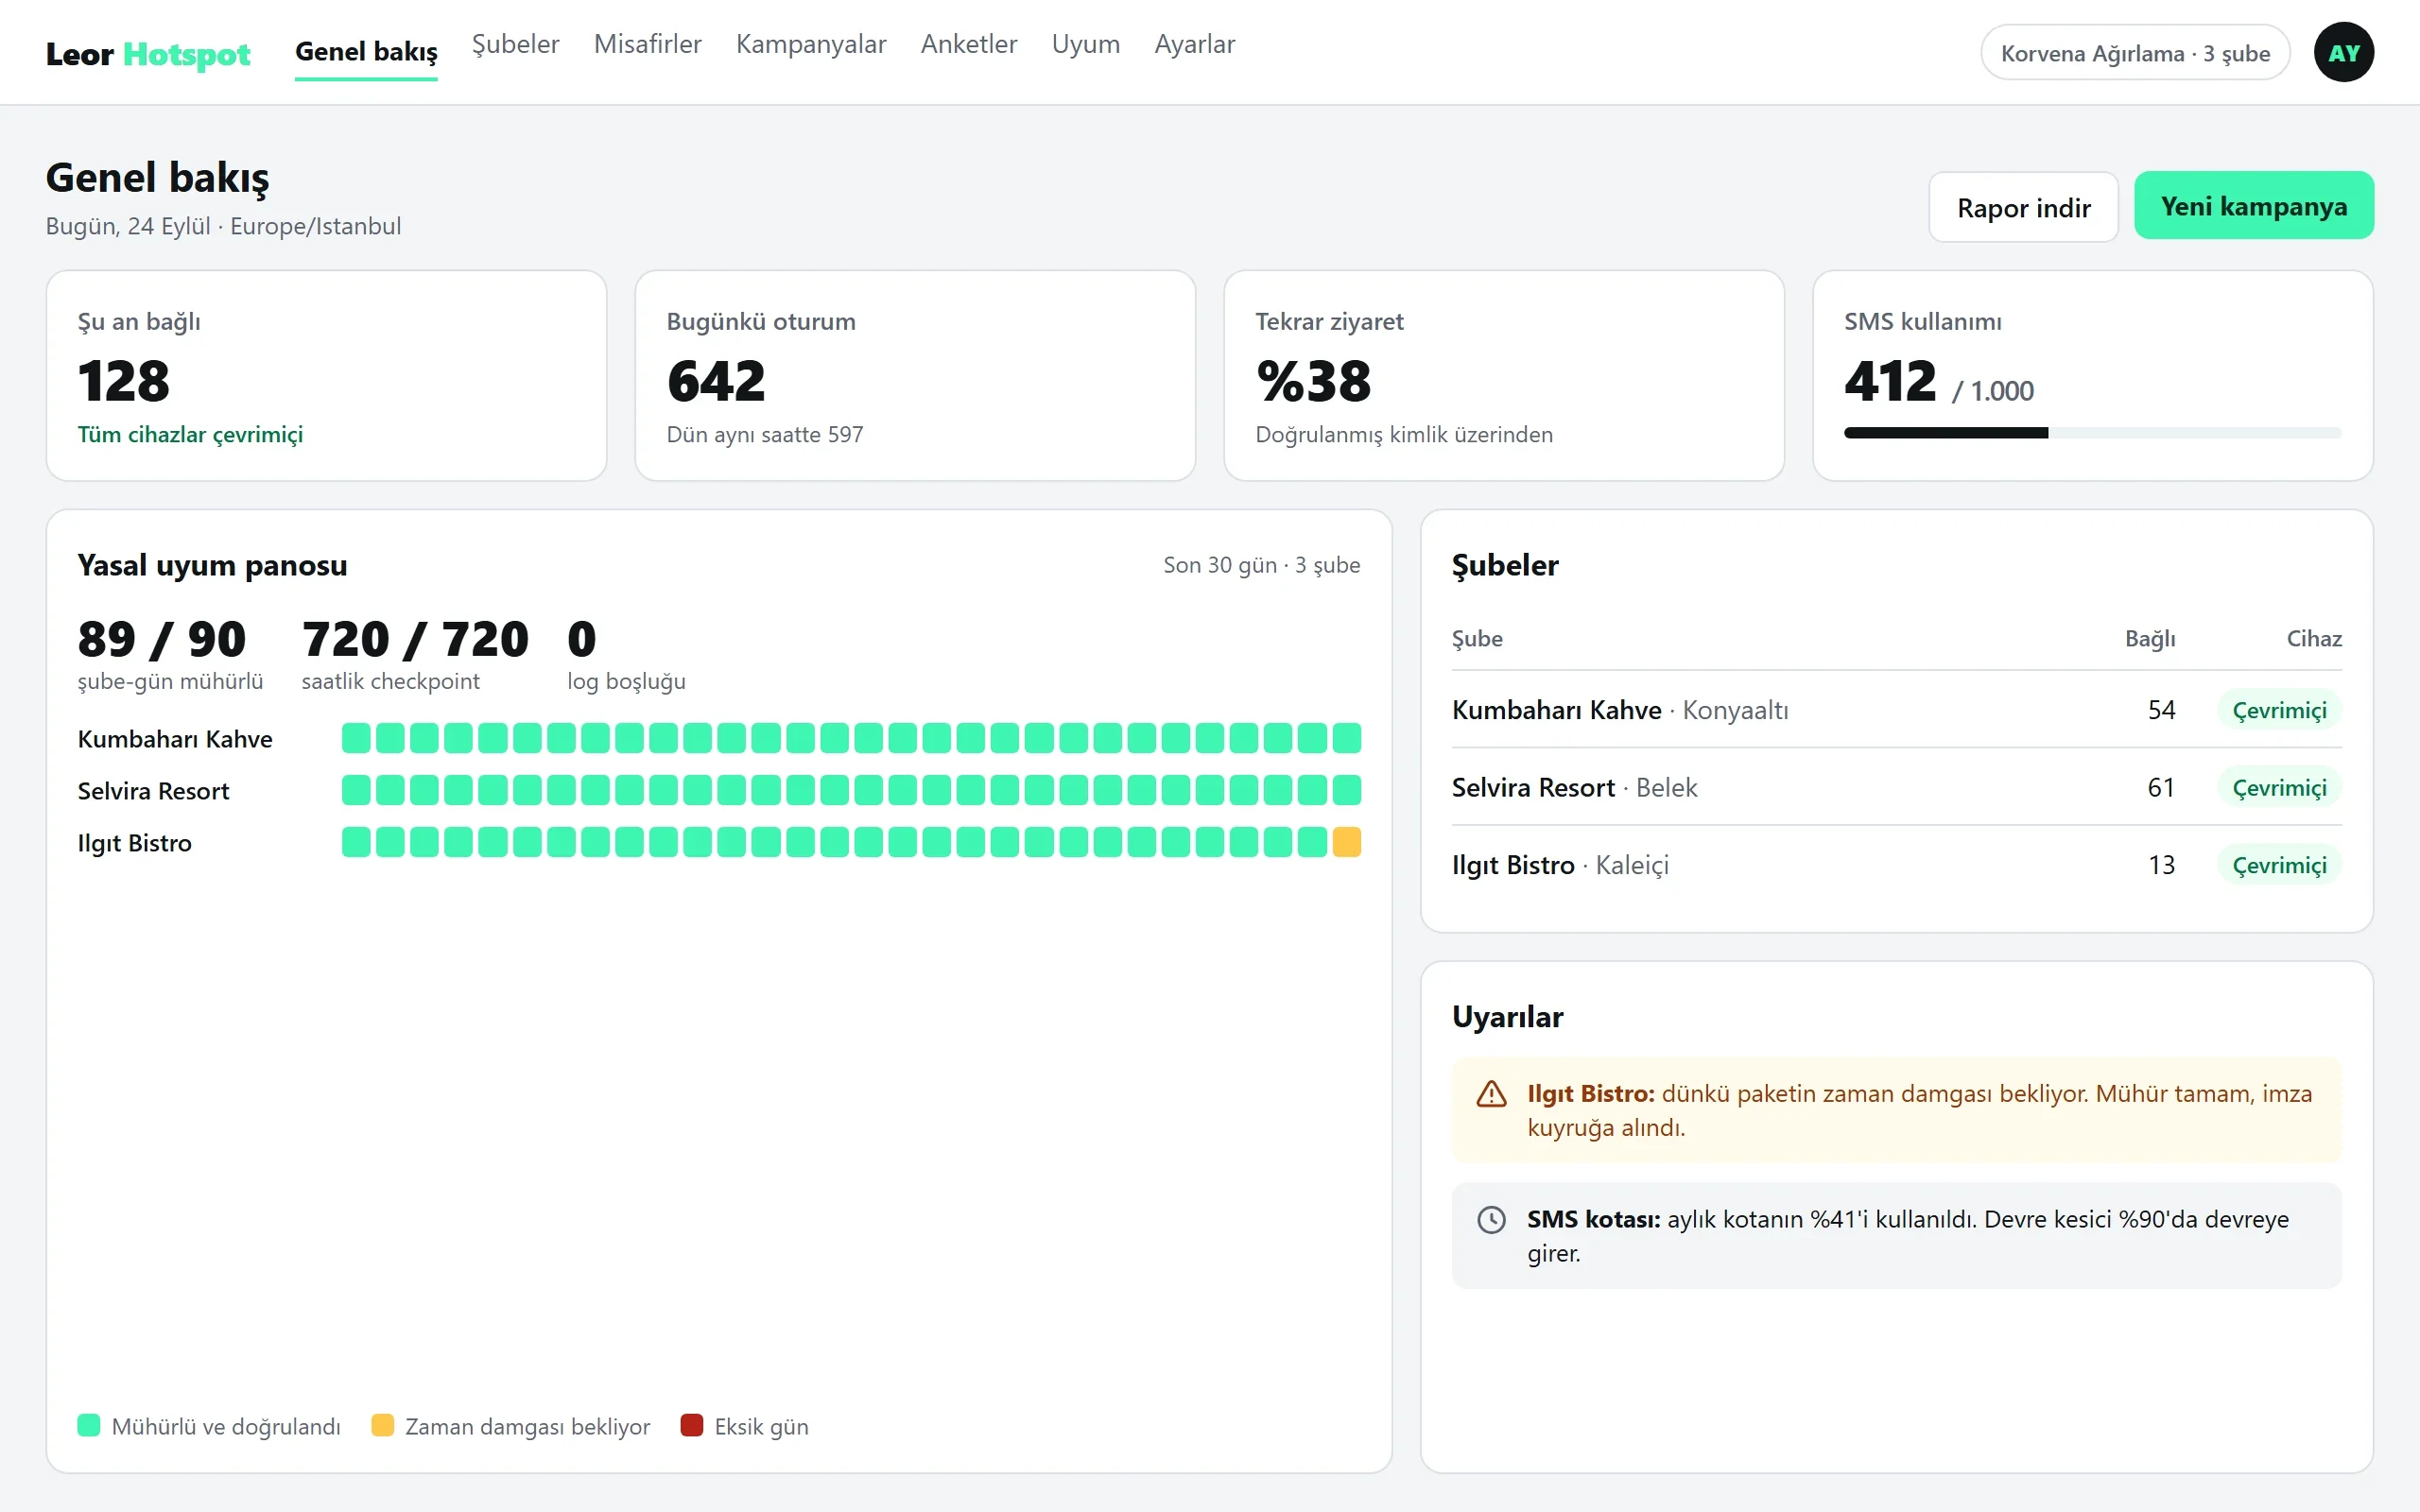
Task: Click the 89 / 90 şube-gün mühürlü stat
Action: tap(170, 655)
